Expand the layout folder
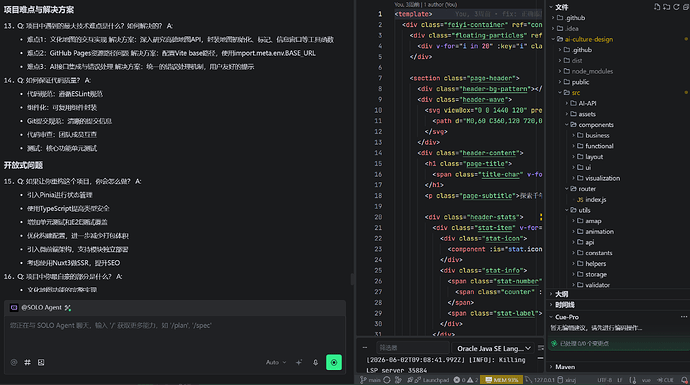This screenshot has width=690, height=385. pyautogui.click(x=618, y=157)
